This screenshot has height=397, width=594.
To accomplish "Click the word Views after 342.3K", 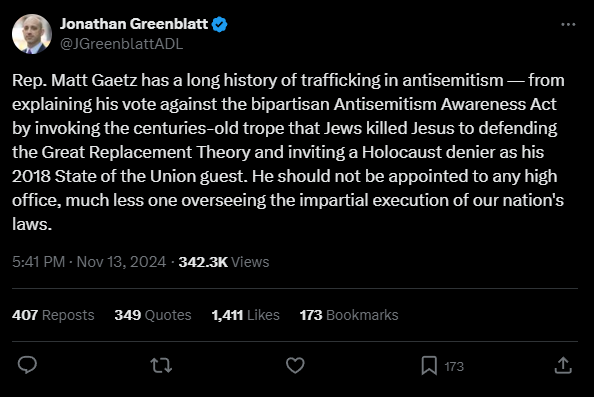I will coord(250,262).
